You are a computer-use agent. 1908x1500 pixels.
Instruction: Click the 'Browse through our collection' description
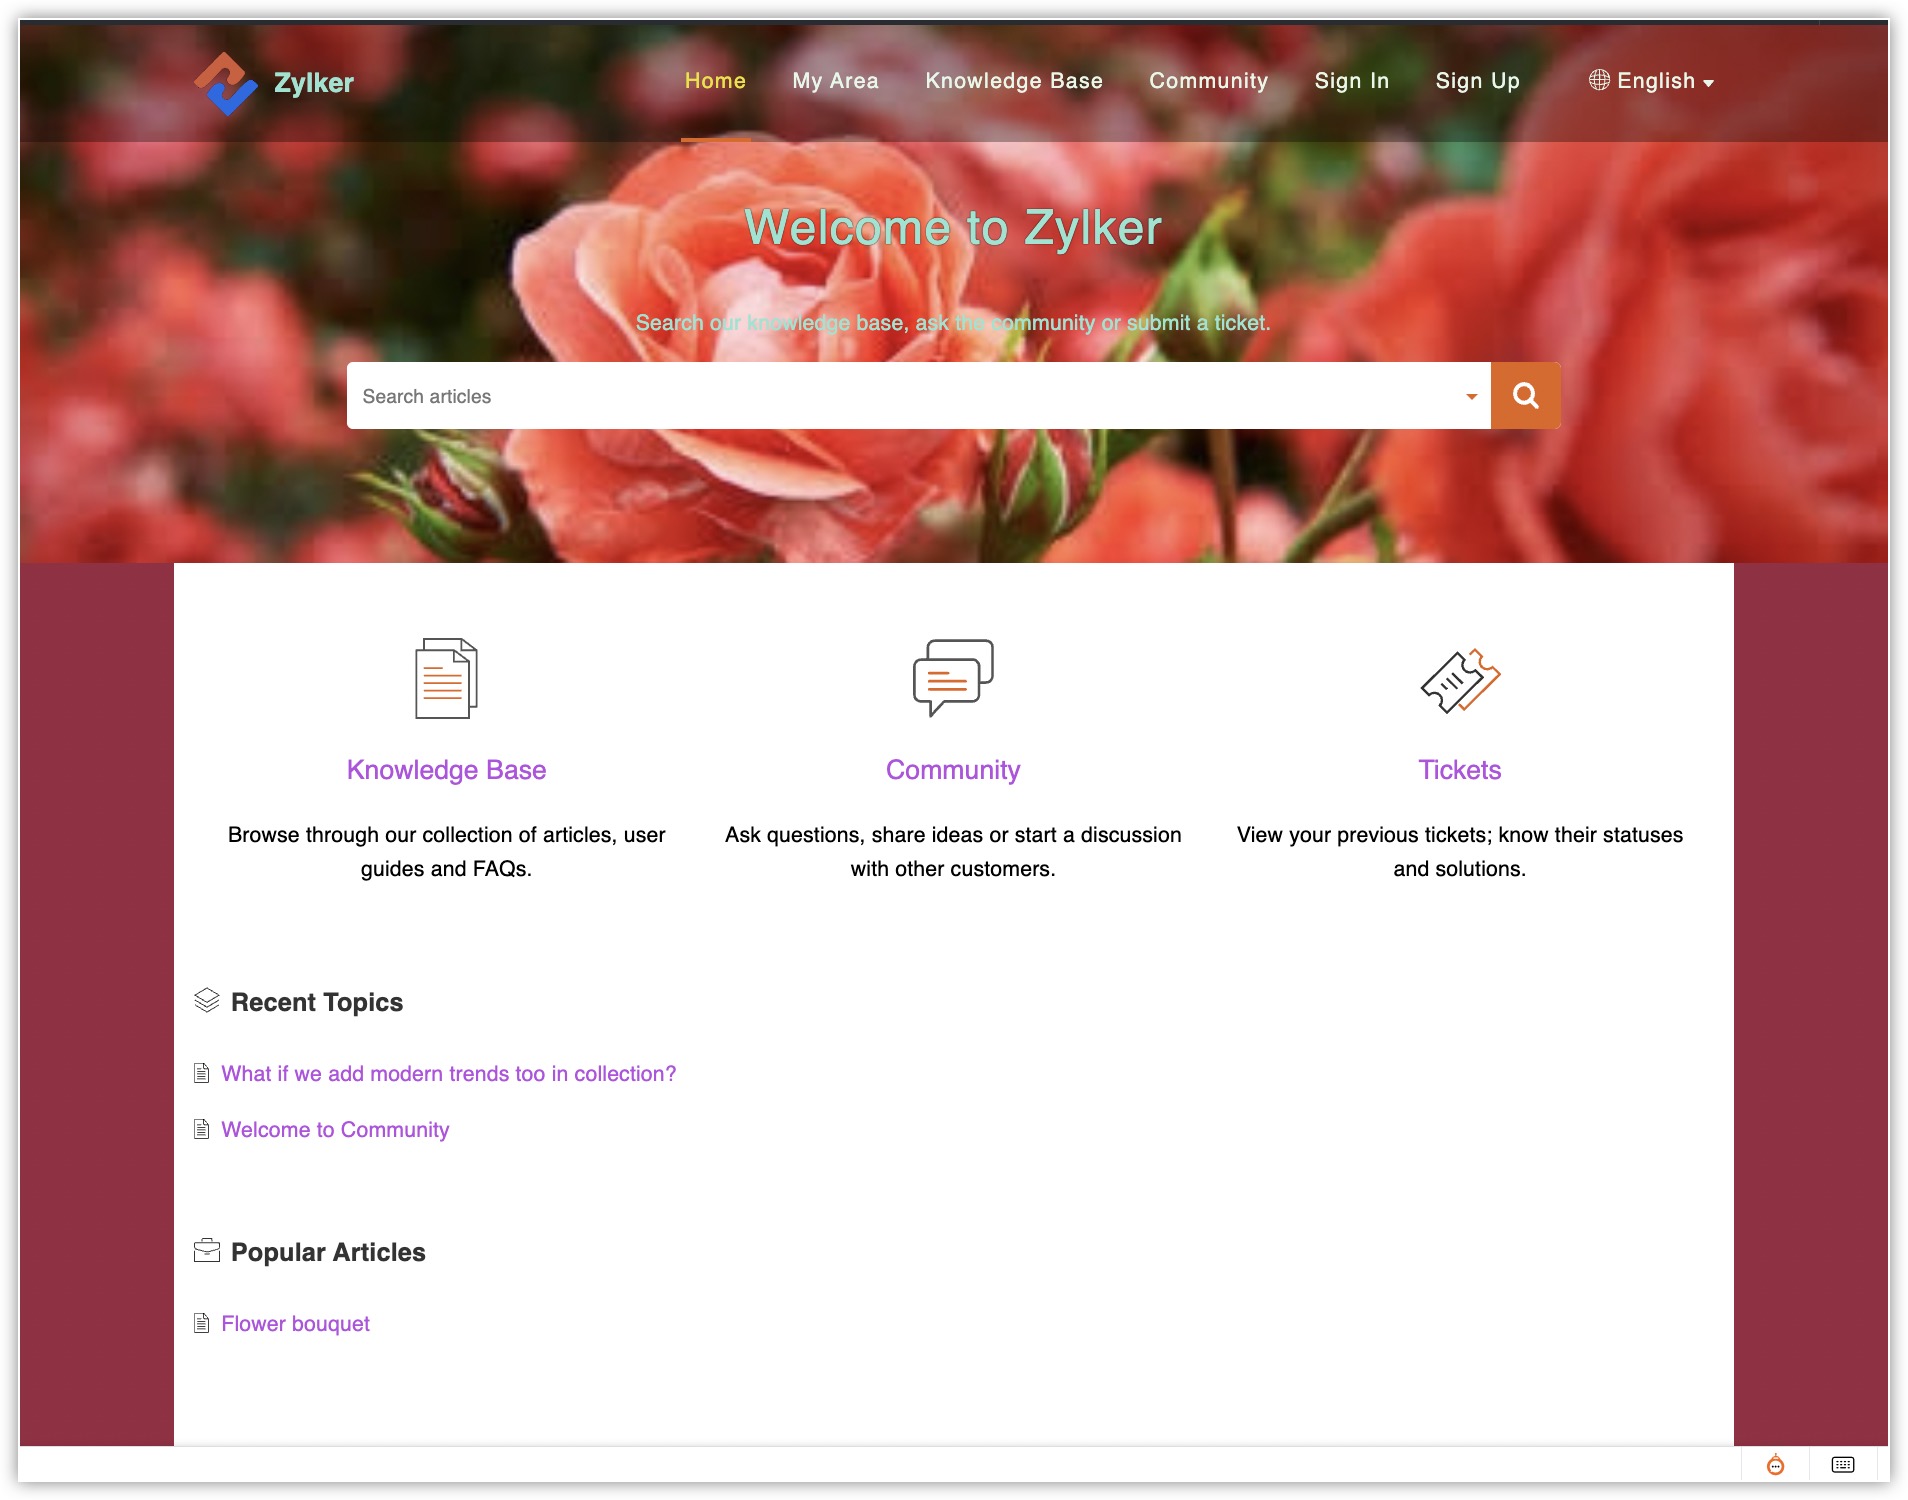(446, 852)
